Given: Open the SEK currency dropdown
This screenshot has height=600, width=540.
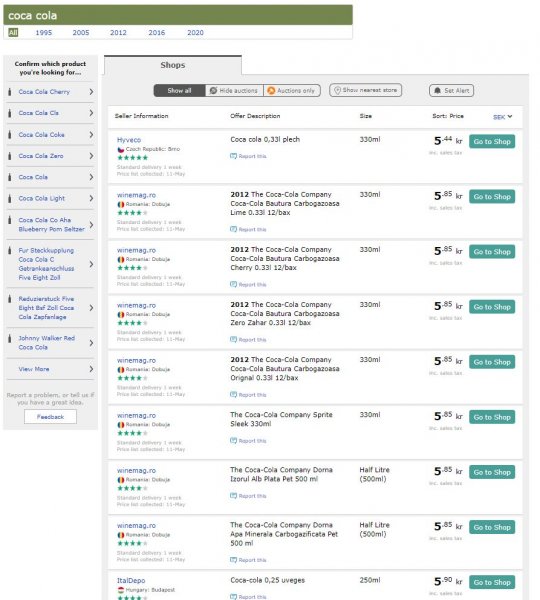Looking at the screenshot, I should [502, 117].
